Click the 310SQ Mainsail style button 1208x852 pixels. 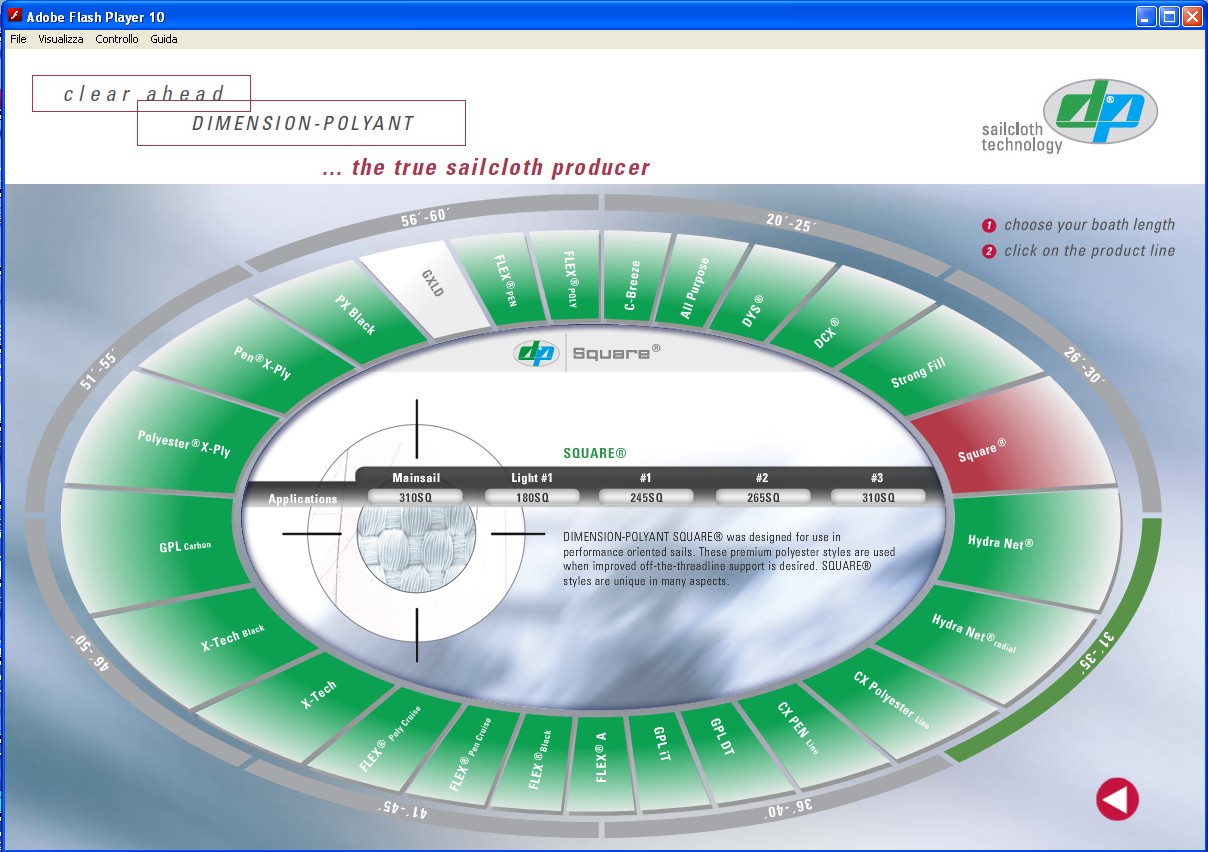click(x=416, y=497)
